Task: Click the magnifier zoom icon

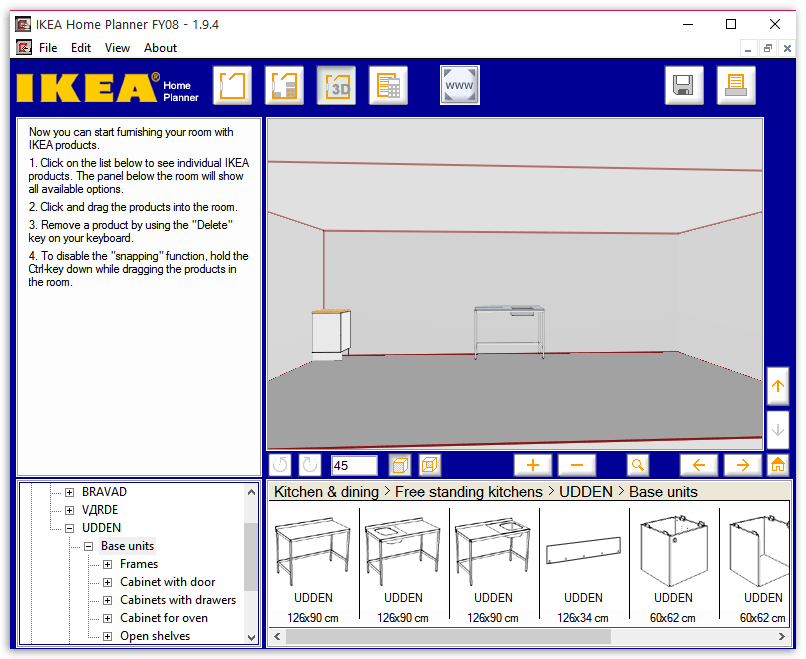Action: tap(637, 465)
